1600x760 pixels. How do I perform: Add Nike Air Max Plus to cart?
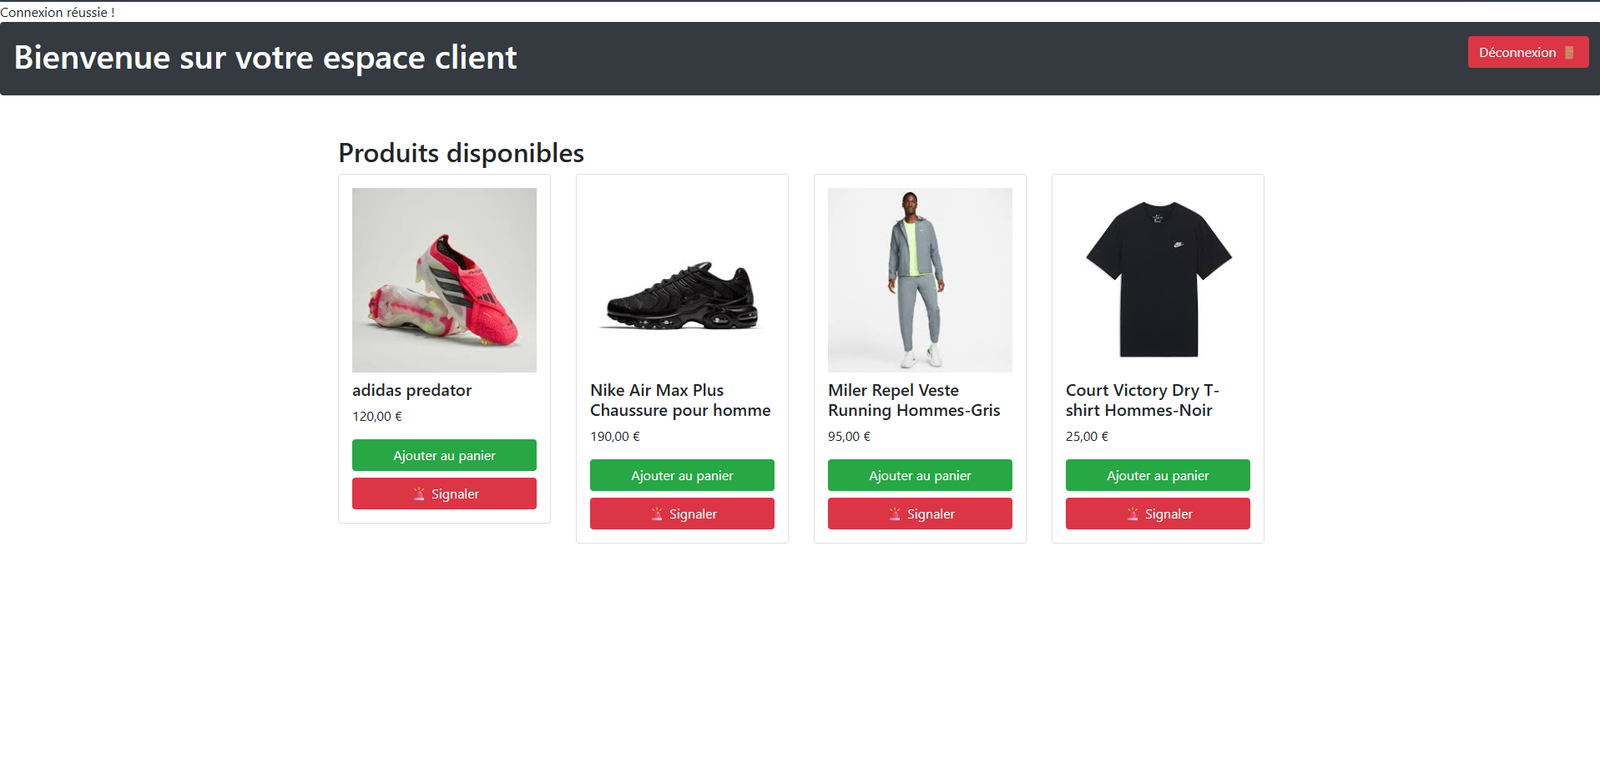682,475
